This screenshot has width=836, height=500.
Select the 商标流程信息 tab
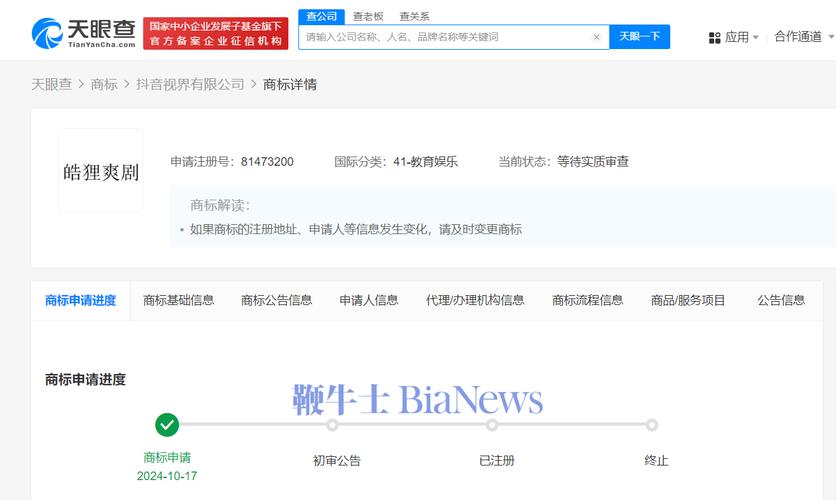[x=588, y=301]
